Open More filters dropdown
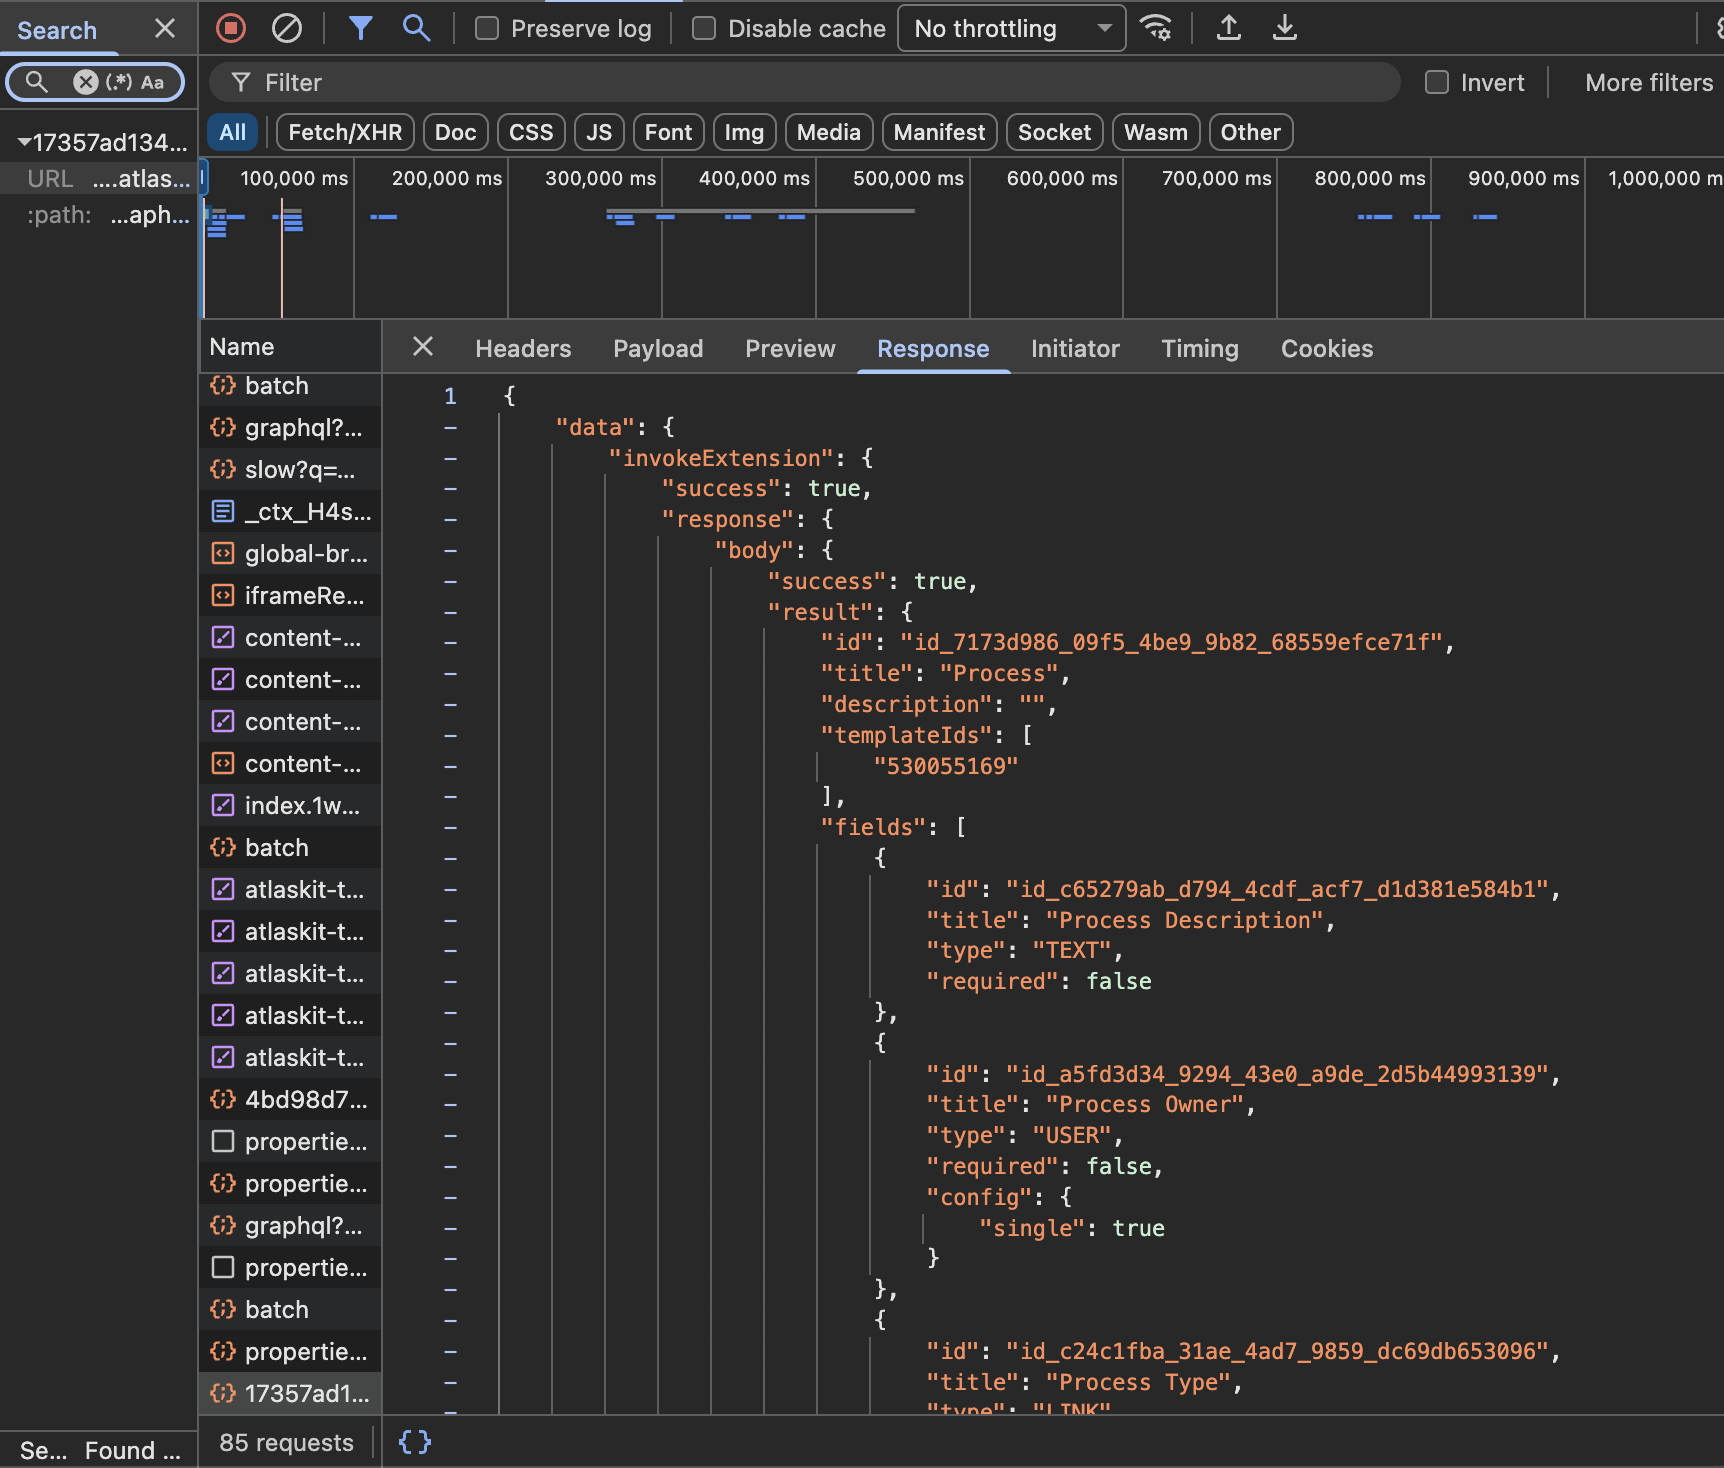 [1649, 82]
